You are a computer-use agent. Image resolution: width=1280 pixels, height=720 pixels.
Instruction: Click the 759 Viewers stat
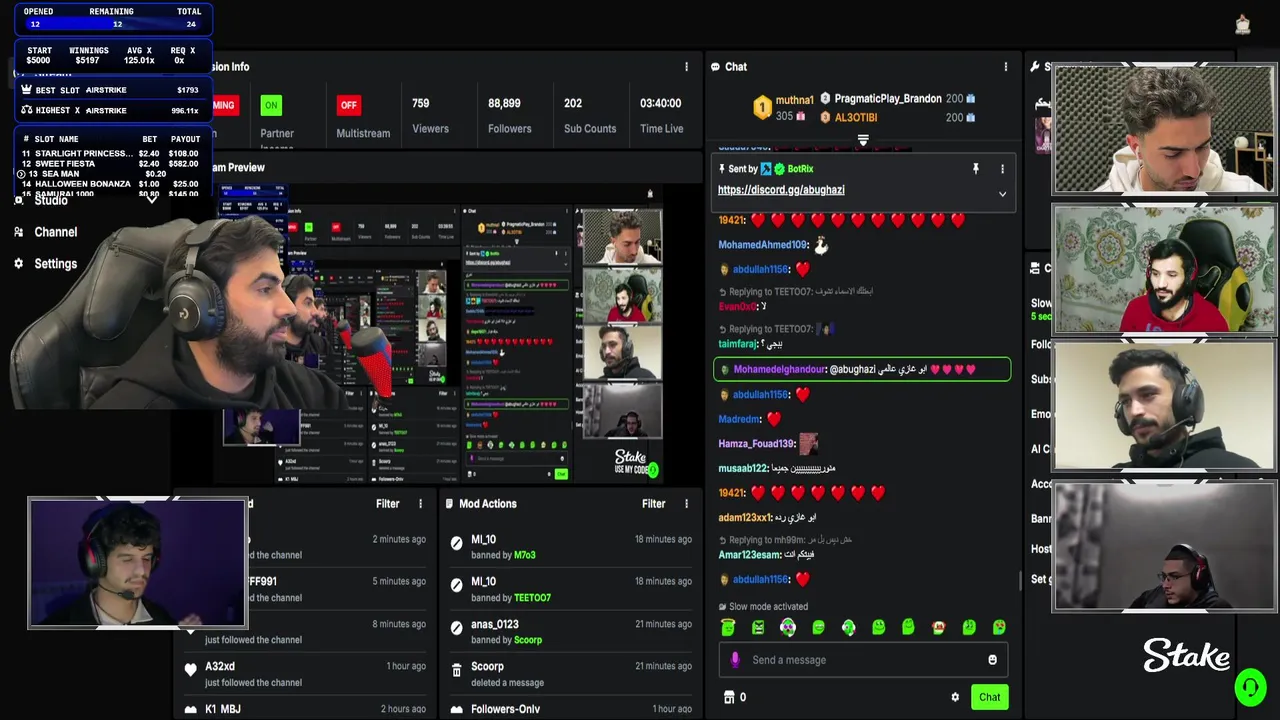tap(430, 115)
